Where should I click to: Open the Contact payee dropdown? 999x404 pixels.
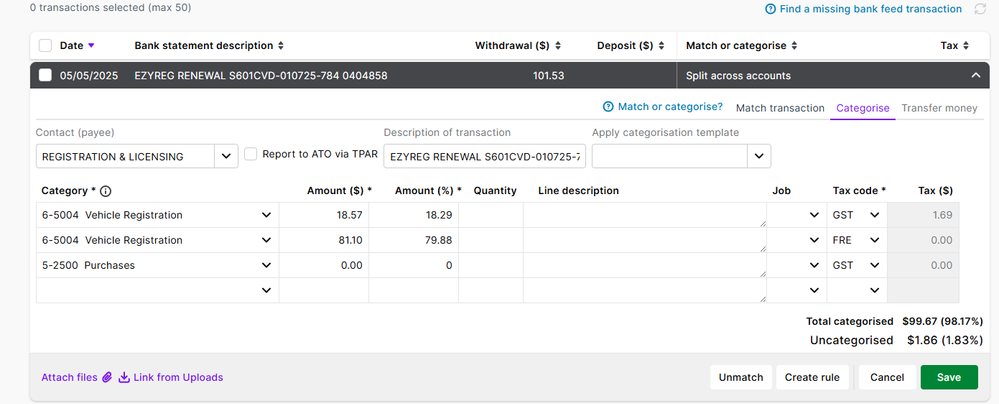click(226, 156)
